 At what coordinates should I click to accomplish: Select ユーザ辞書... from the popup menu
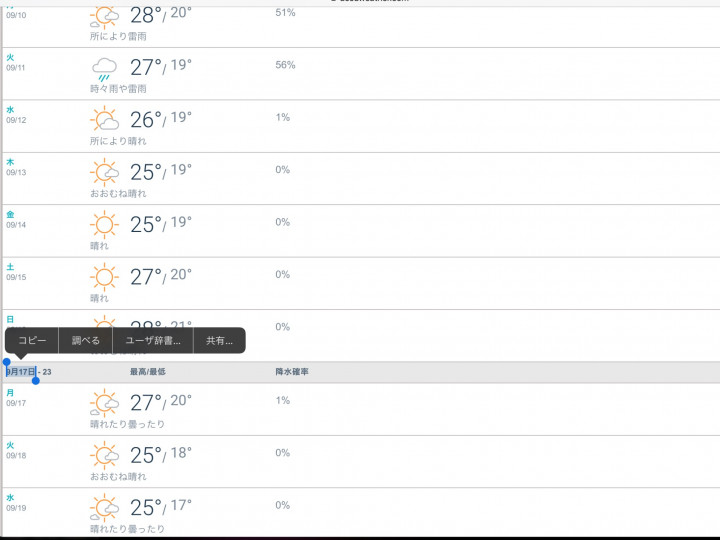(x=153, y=341)
